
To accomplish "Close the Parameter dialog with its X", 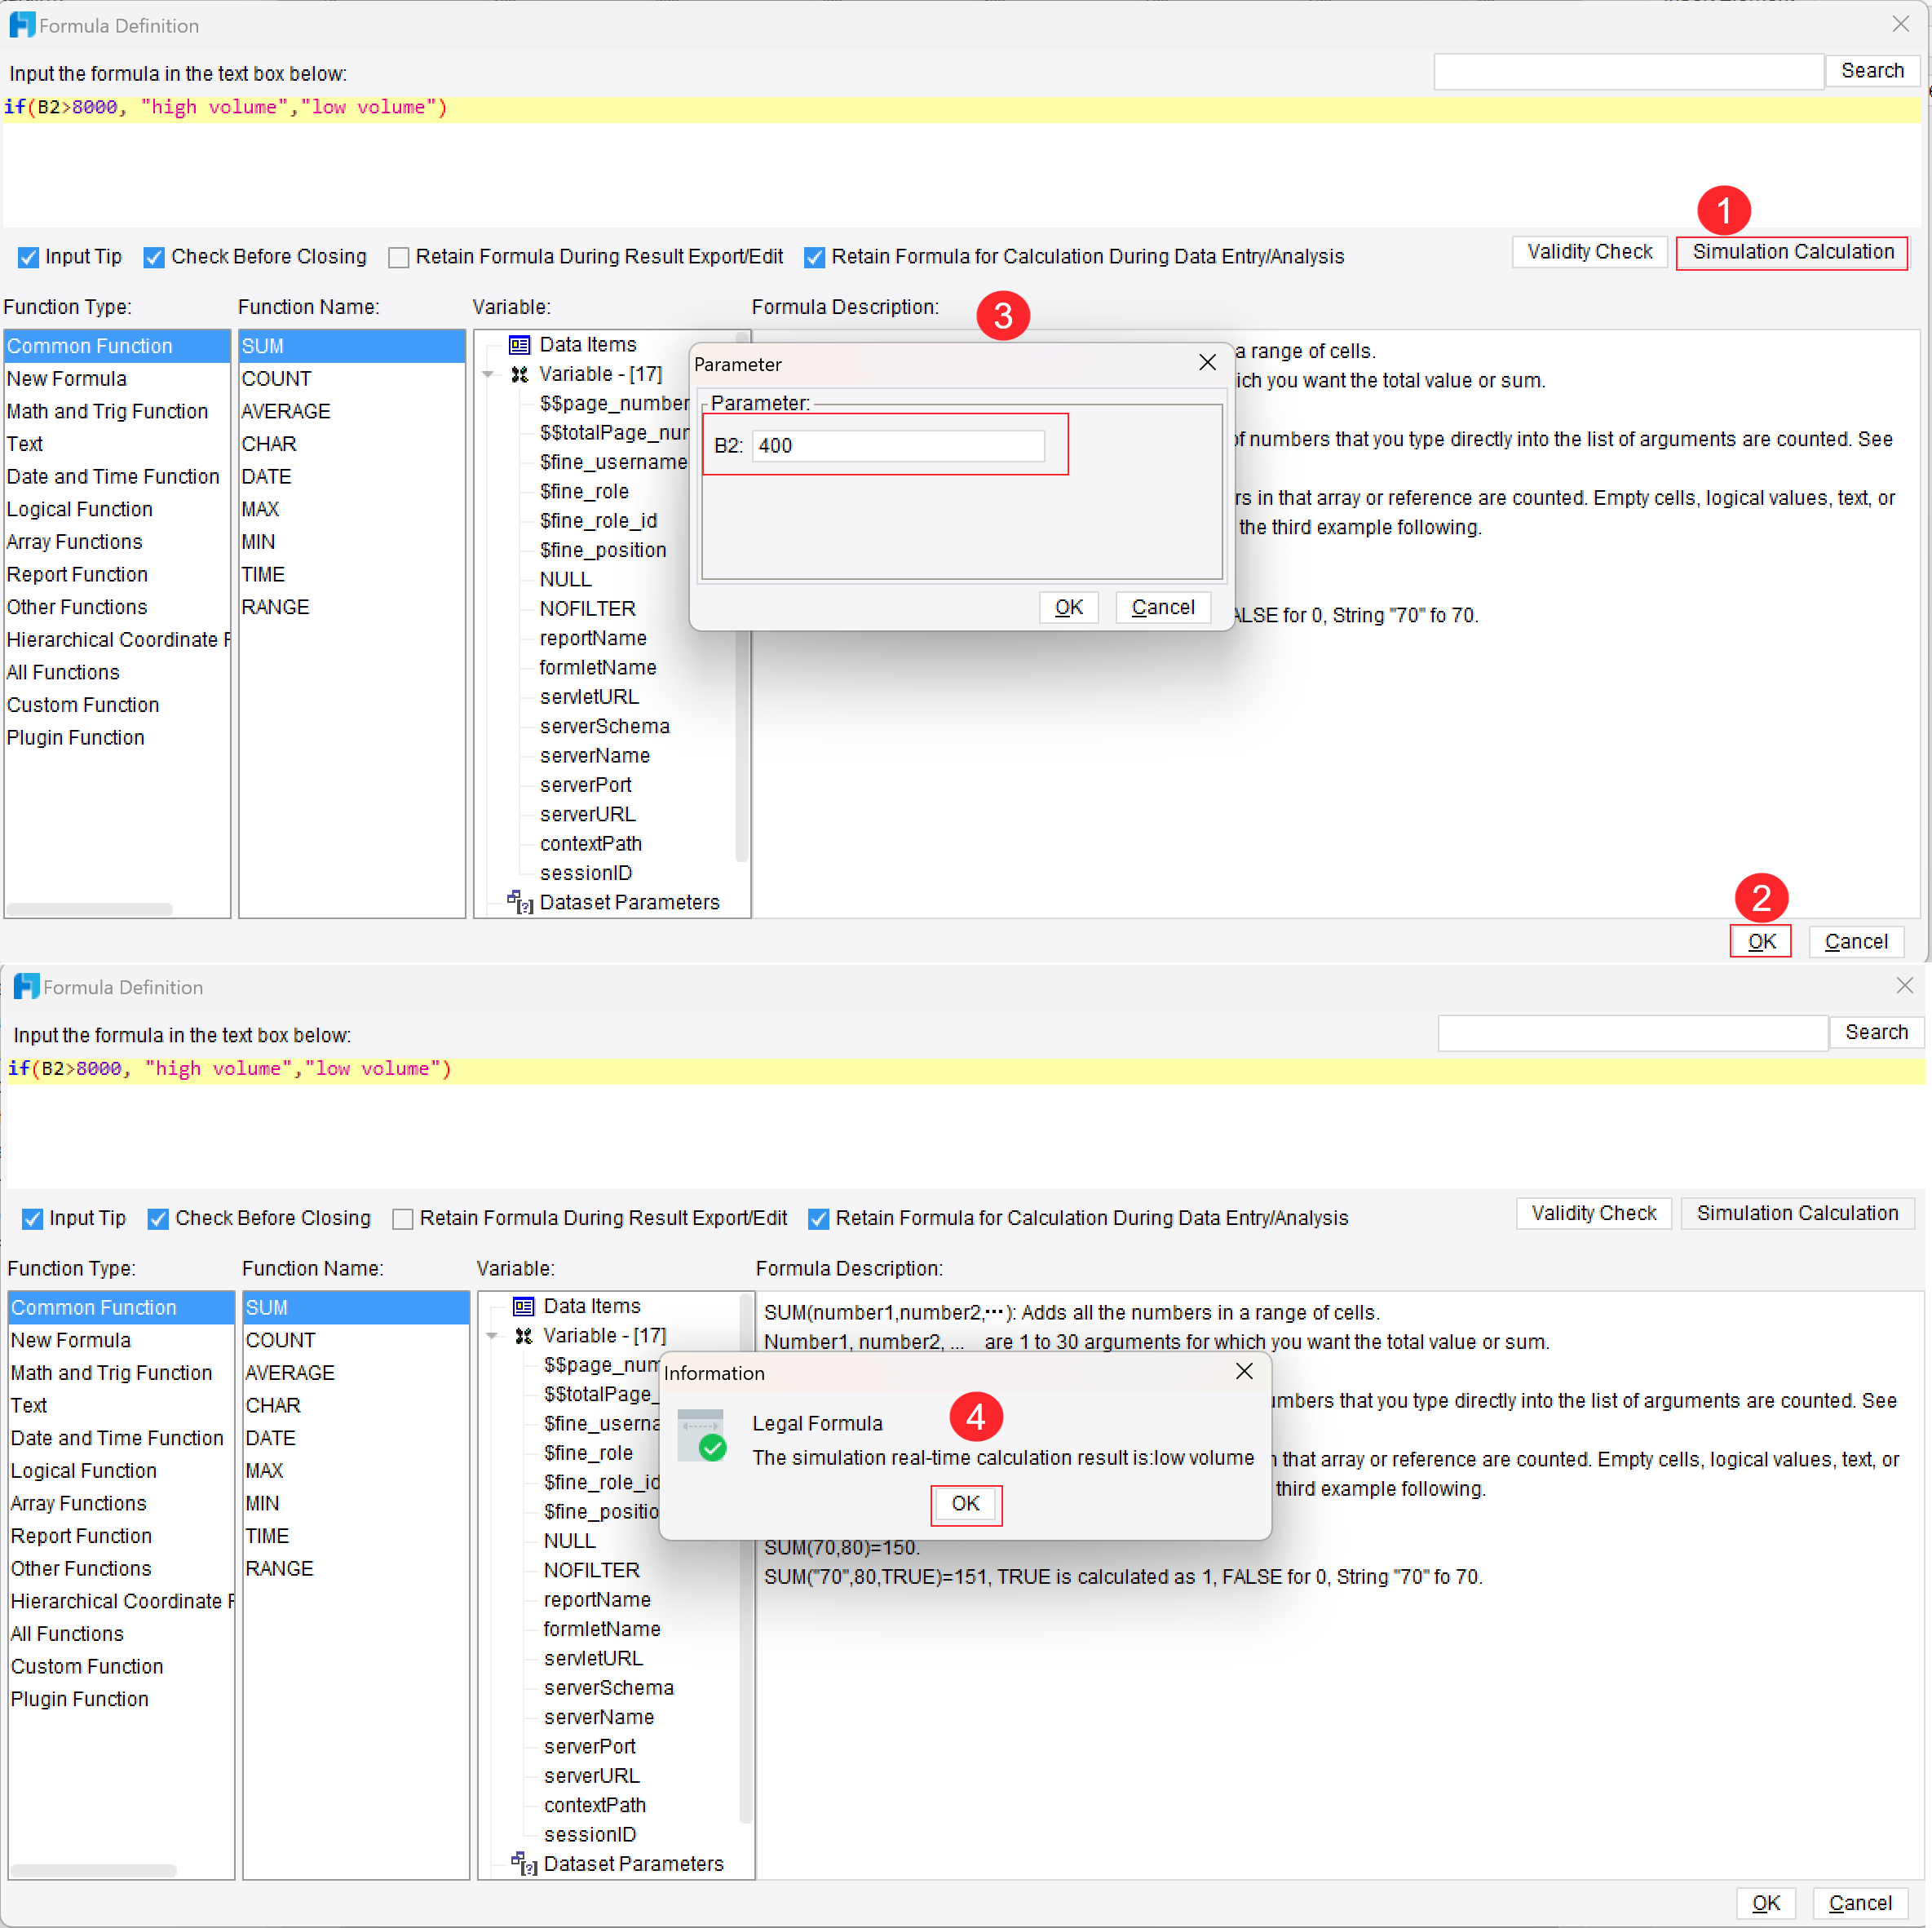I will pyautogui.click(x=1207, y=363).
